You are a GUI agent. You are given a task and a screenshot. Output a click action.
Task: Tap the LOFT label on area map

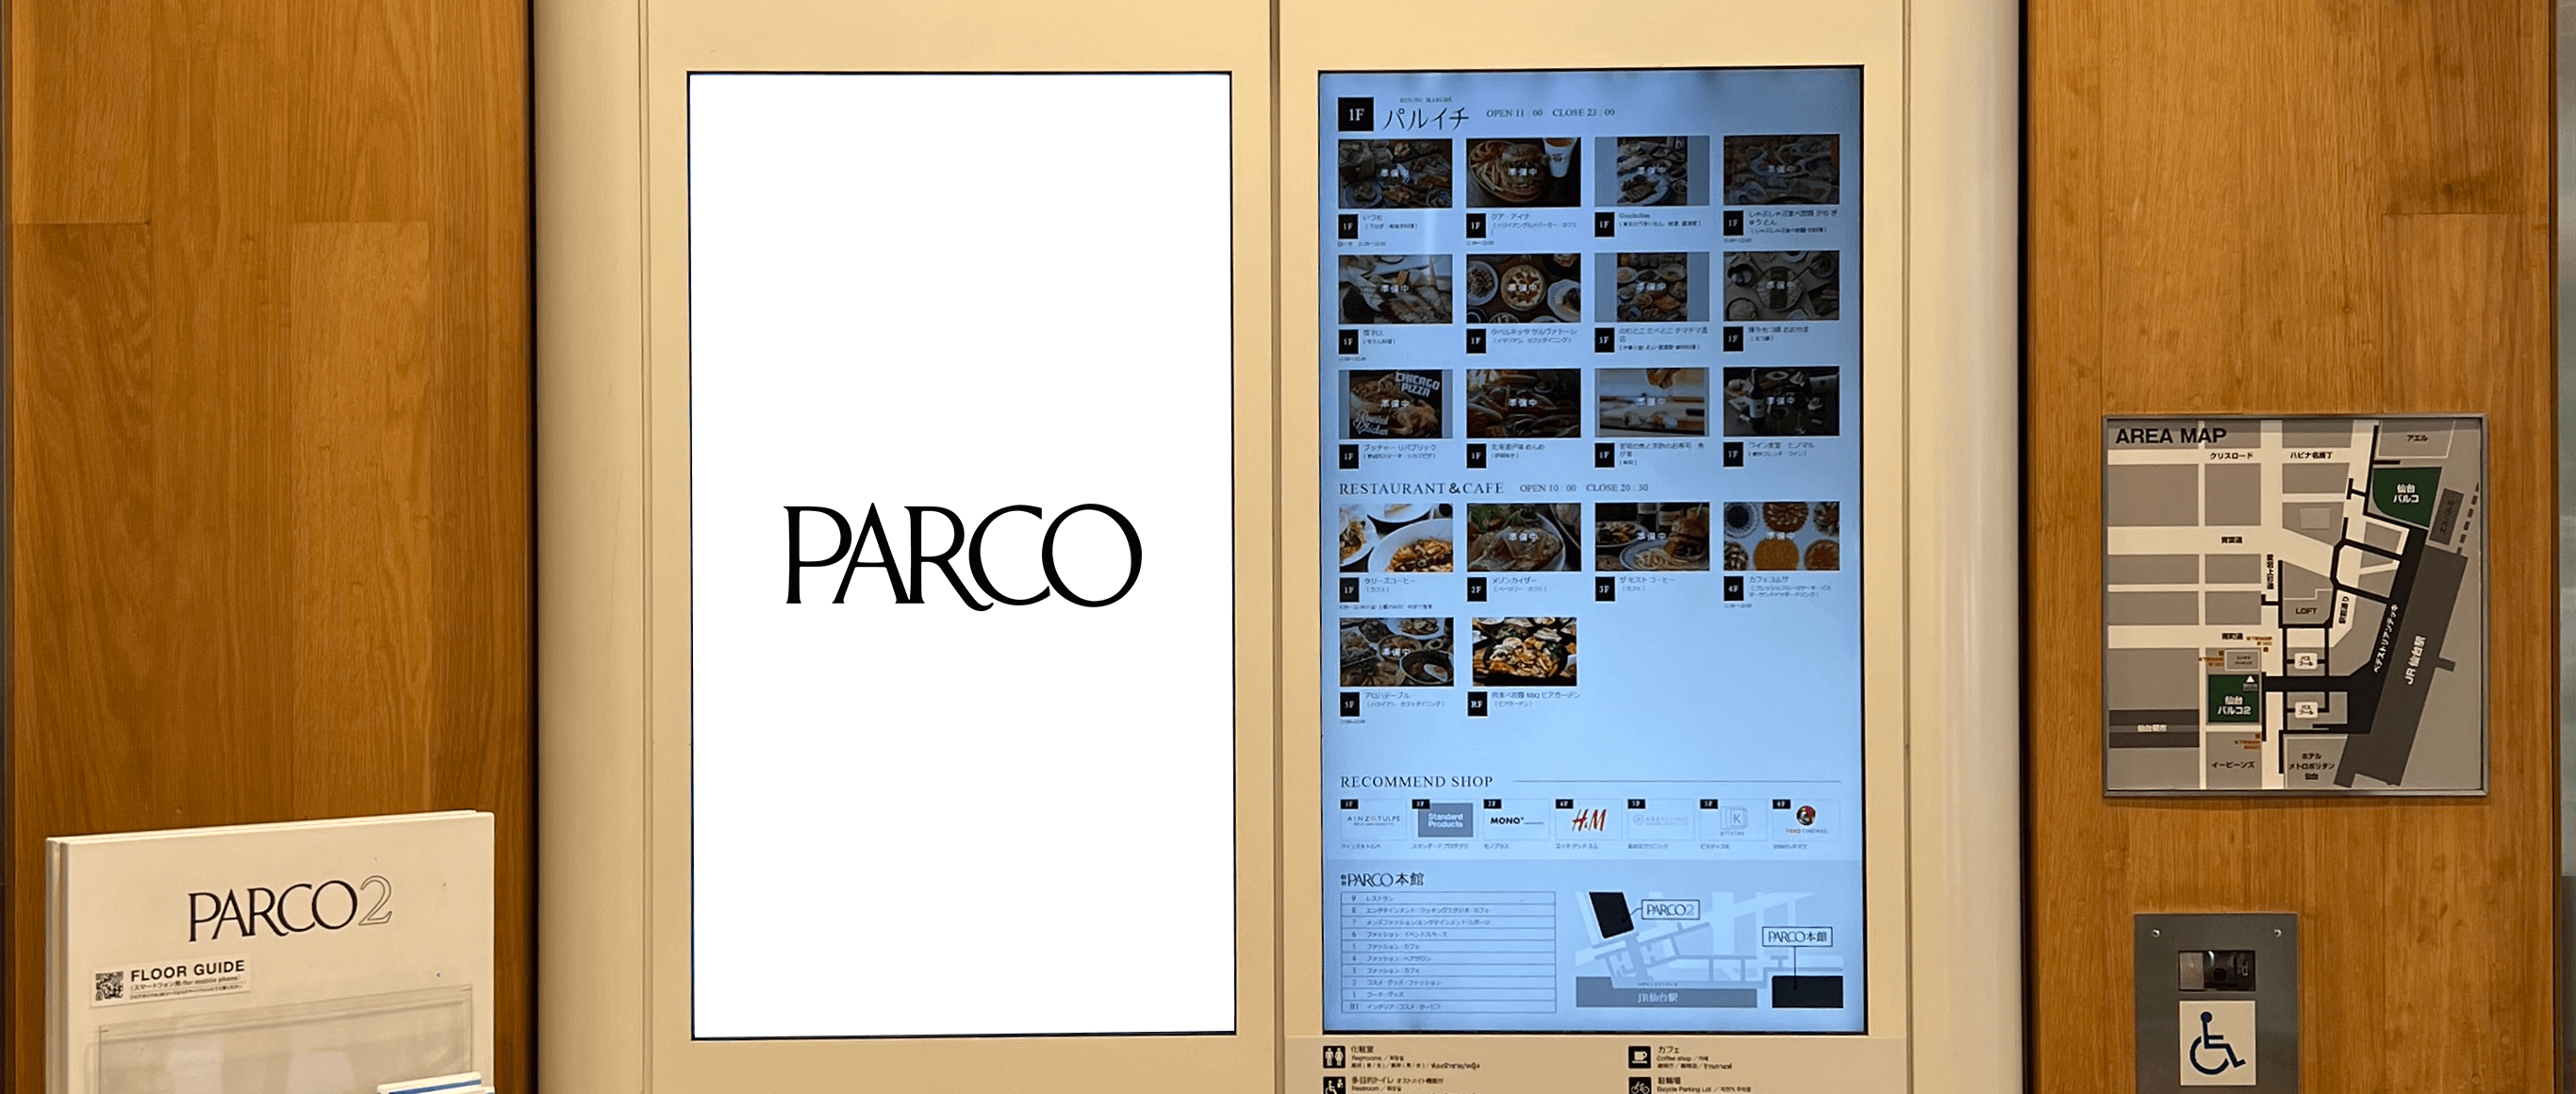(x=2306, y=611)
